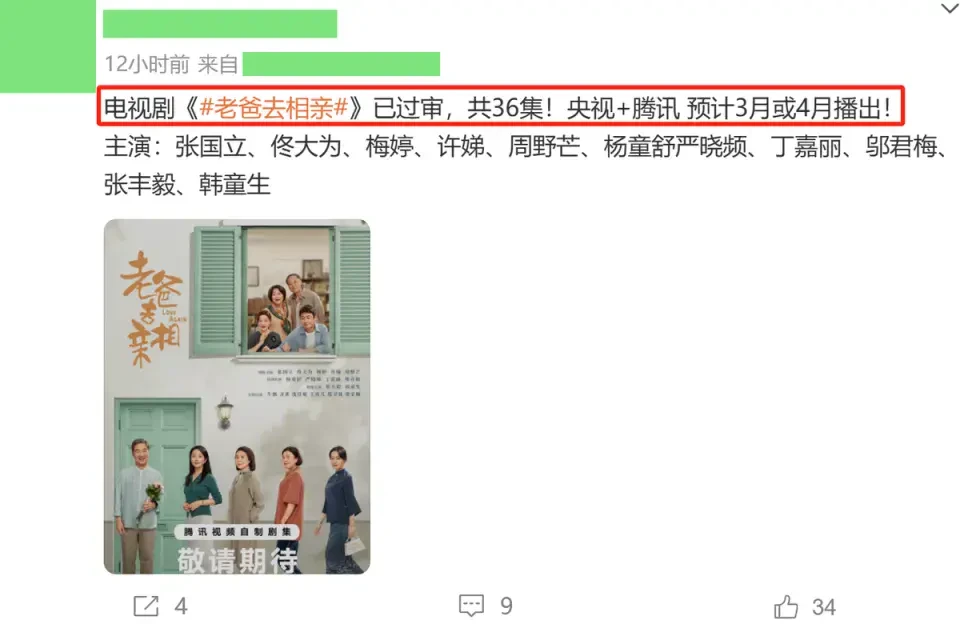Click the comment count 9
This screenshot has height=624, width=960.
506,606
